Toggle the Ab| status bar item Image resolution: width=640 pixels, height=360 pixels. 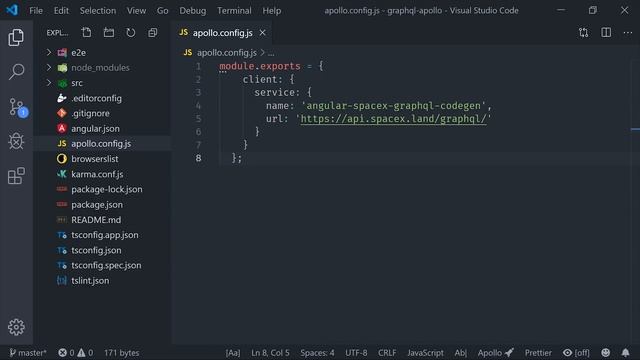[x=460, y=353]
